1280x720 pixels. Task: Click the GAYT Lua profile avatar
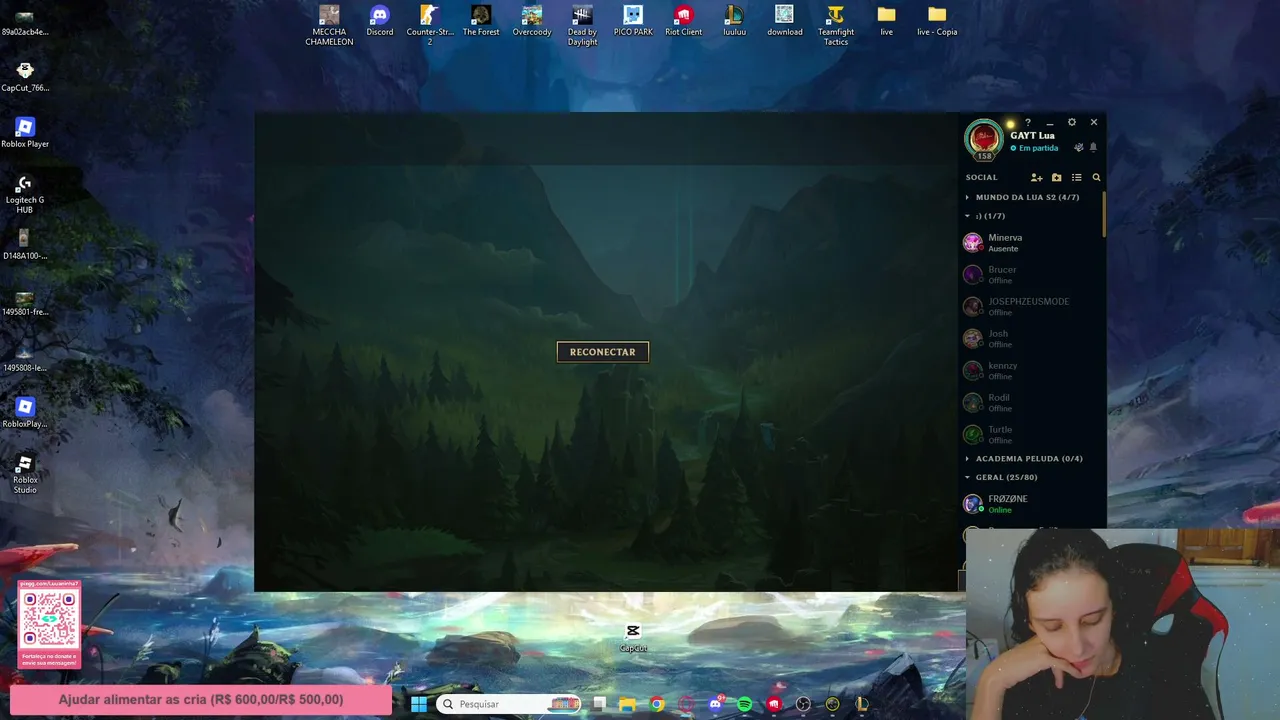(x=984, y=138)
